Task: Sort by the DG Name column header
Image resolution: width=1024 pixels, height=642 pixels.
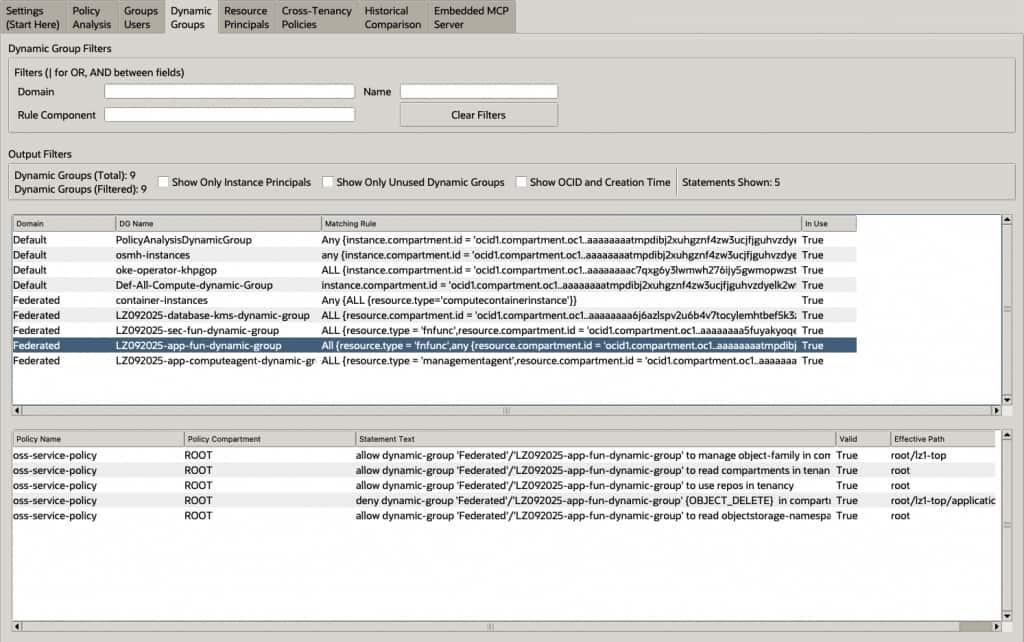Action: click(x=218, y=223)
